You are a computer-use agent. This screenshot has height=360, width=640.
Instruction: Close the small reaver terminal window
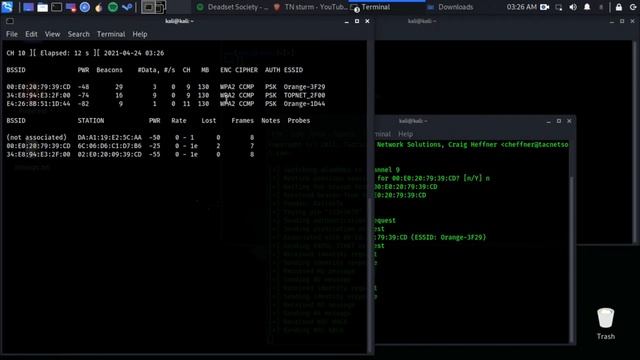coord(569,121)
